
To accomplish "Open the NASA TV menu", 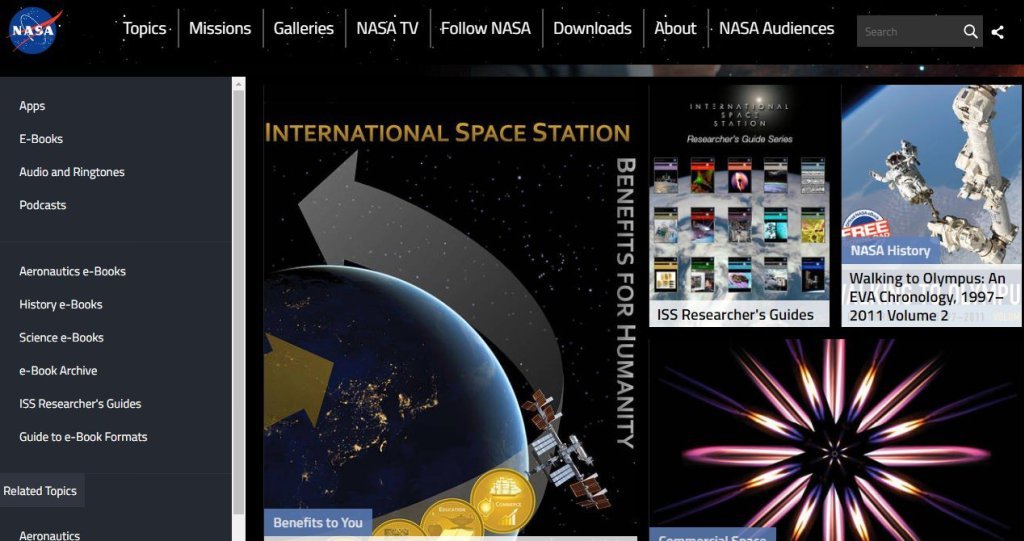I will point(387,29).
